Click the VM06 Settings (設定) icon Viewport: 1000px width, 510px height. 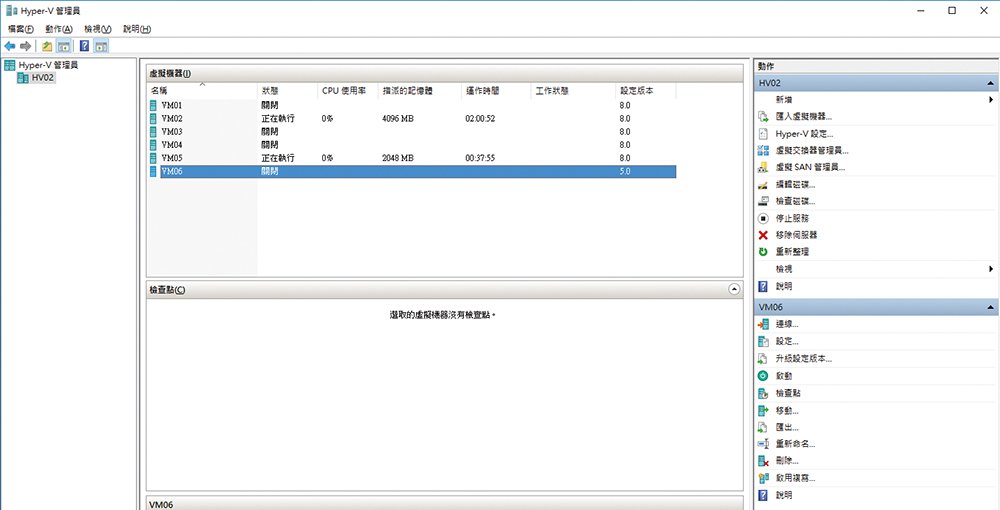(x=763, y=342)
